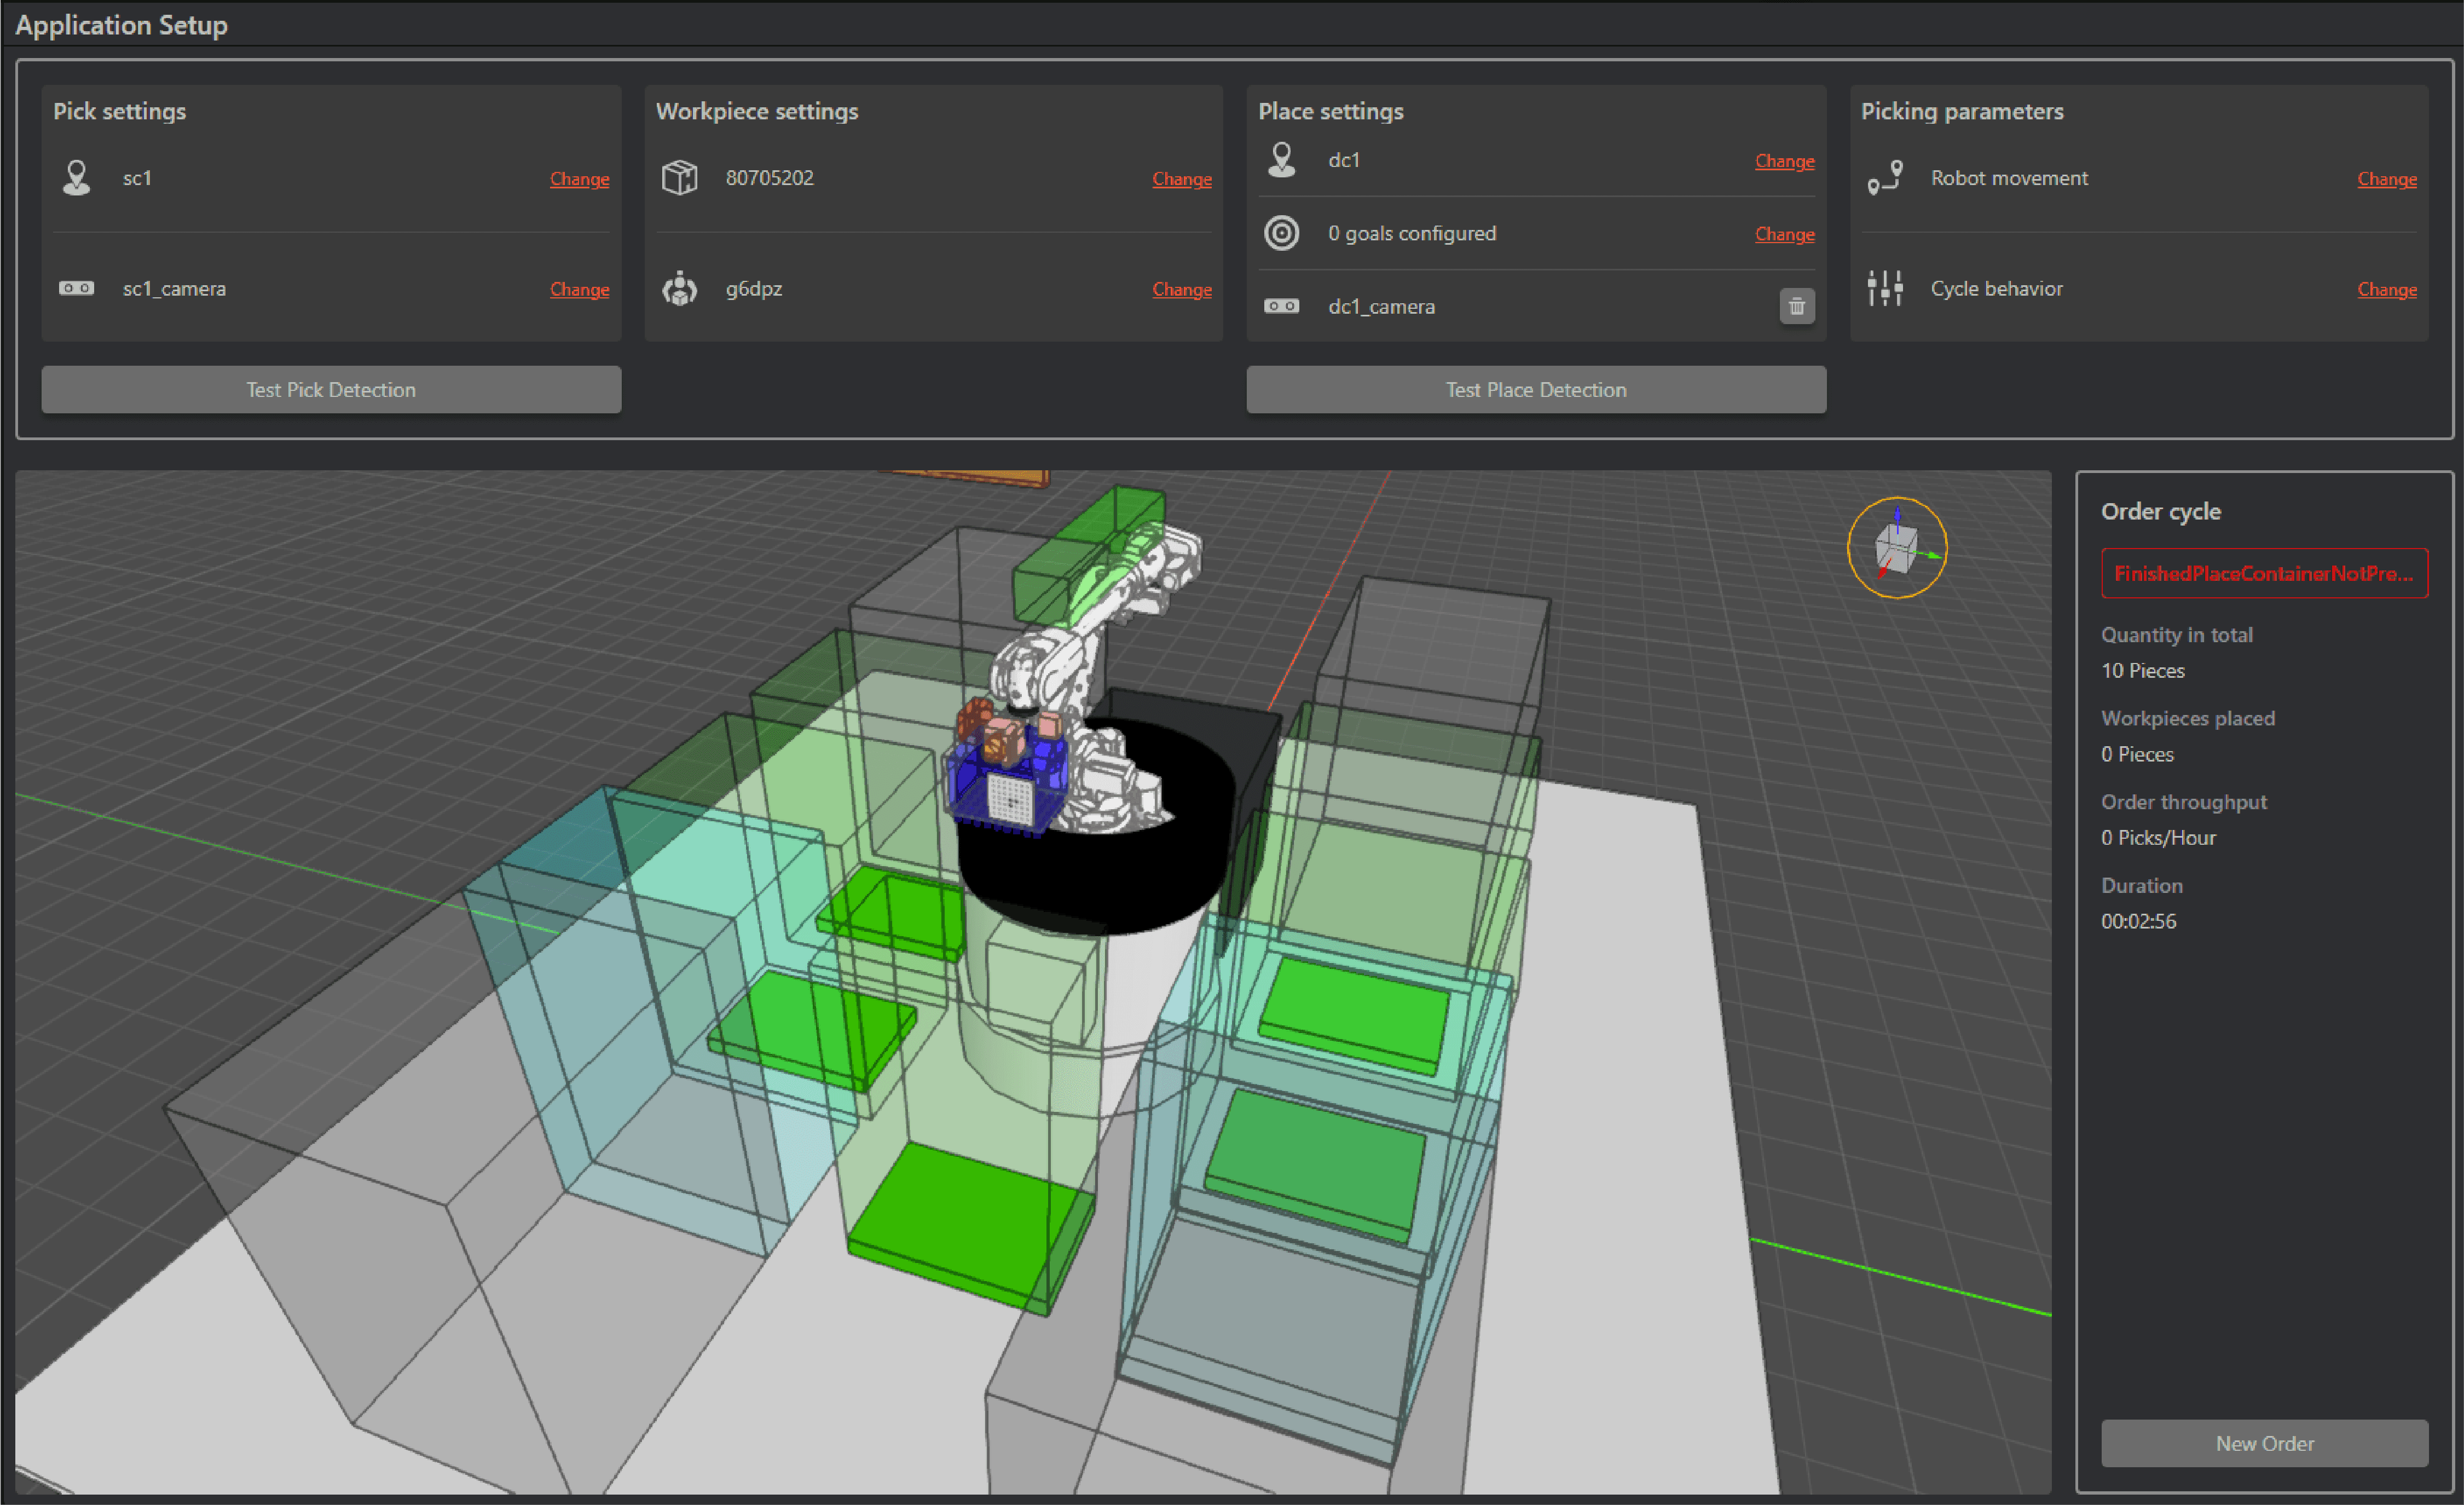Change the g6dpz gripper
Viewport: 2464px width, 1505px height.
[x=1181, y=289]
